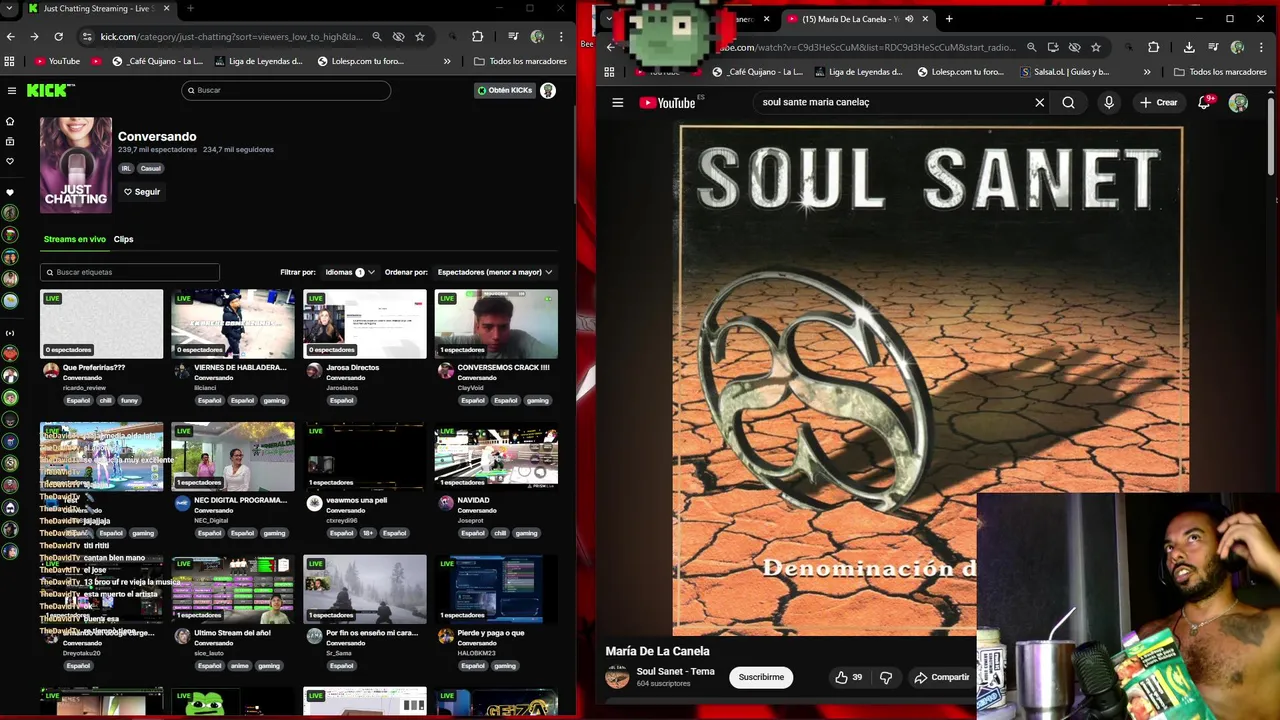Open Todos los marcadores folder in Kick window
The width and height of the screenshot is (1280, 720).
(x=520, y=61)
